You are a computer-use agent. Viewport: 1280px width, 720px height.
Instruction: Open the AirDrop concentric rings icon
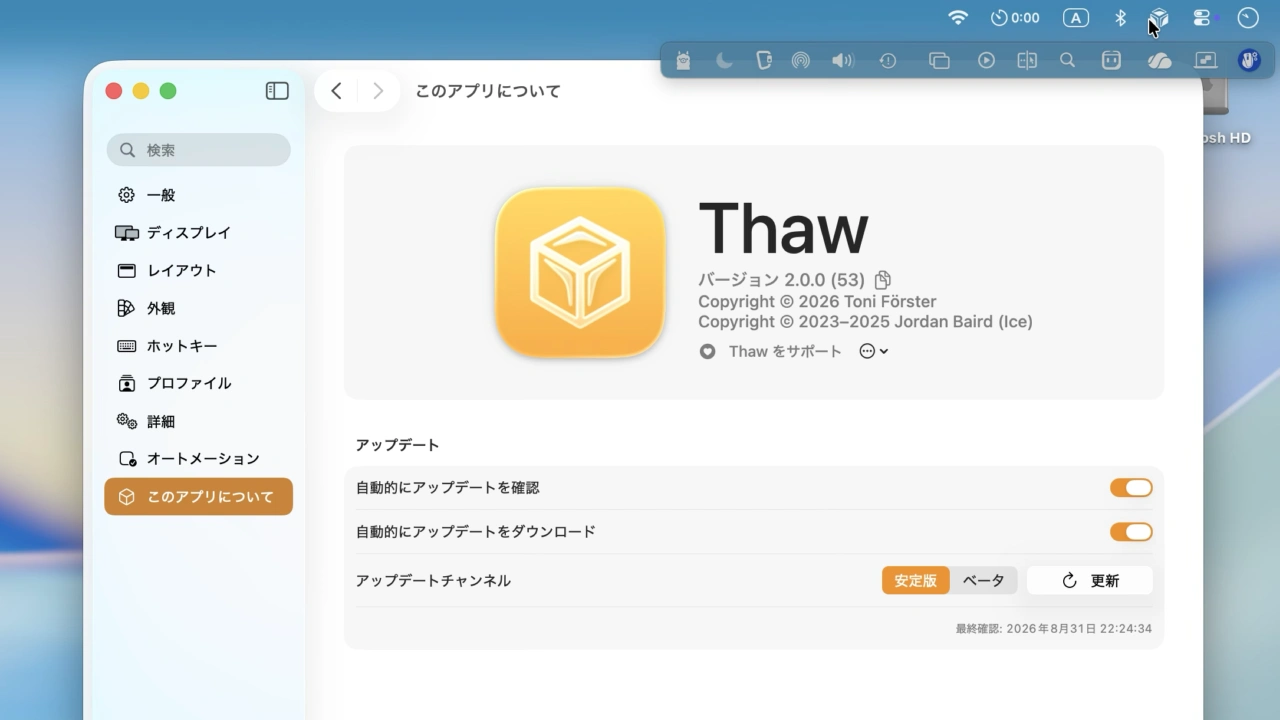point(800,60)
